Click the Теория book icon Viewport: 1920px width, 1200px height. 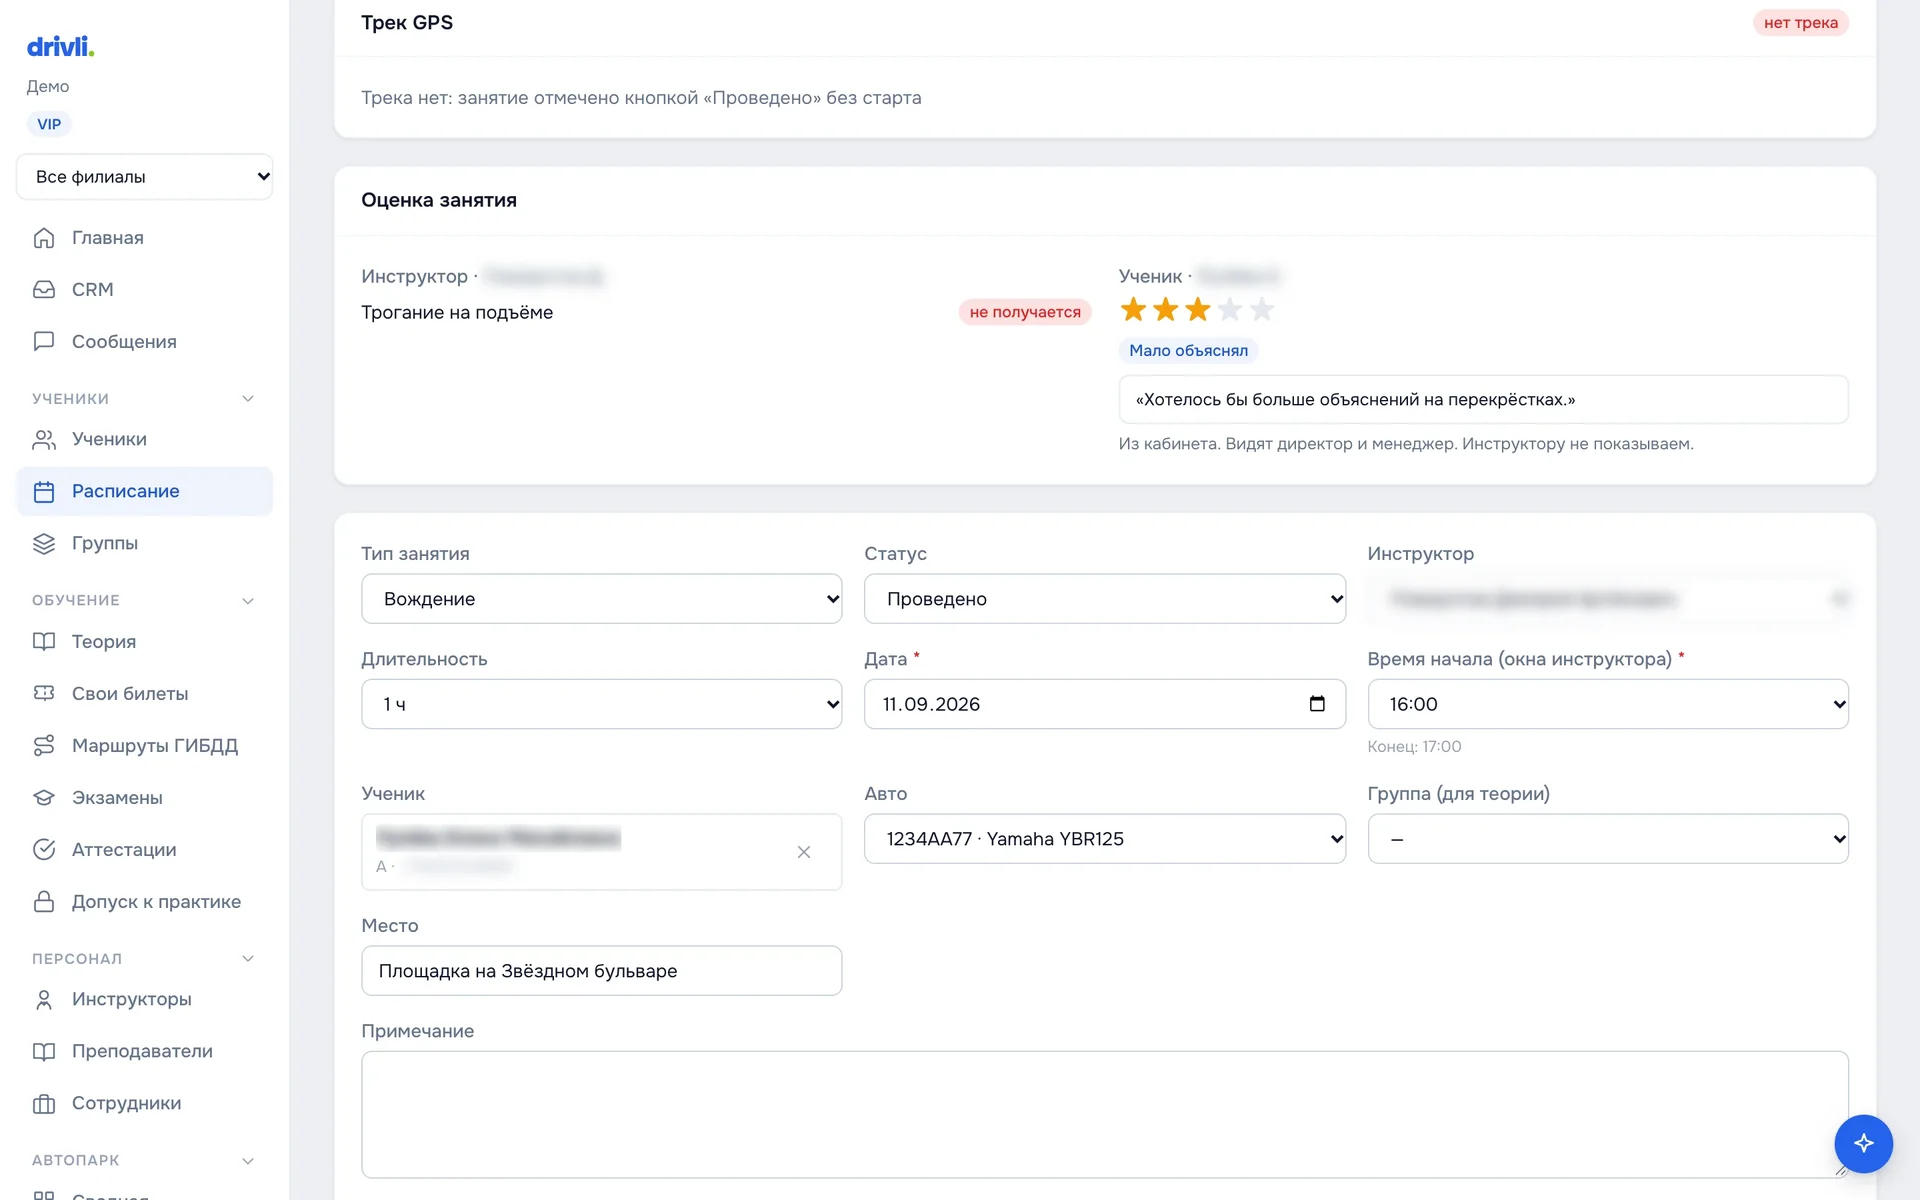[44, 642]
